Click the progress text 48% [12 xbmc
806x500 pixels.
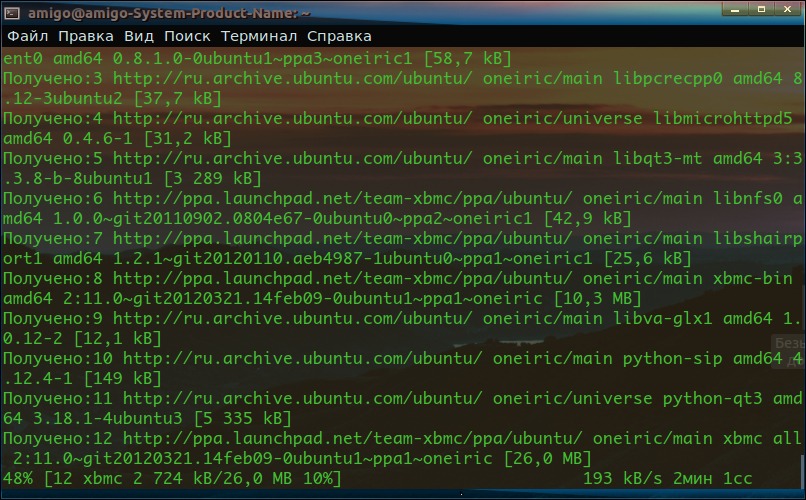[63, 479]
